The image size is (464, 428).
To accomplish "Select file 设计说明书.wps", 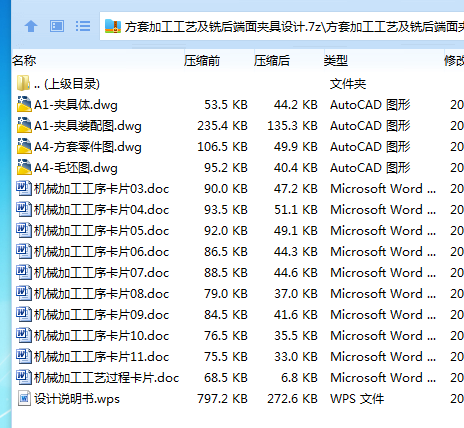I will pos(77,399).
